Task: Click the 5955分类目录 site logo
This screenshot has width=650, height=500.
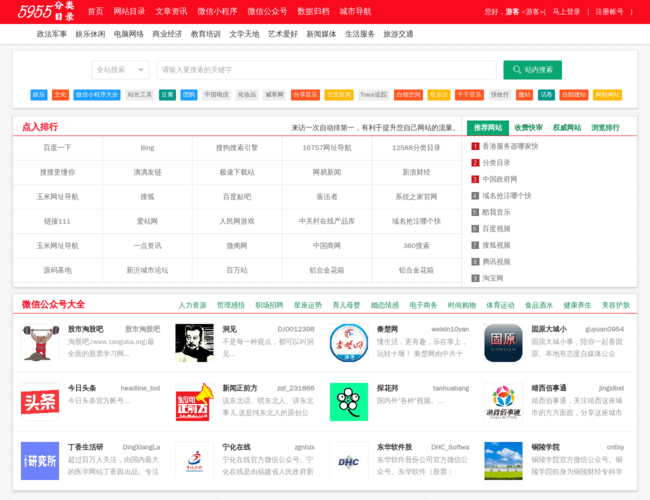Action: point(46,11)
